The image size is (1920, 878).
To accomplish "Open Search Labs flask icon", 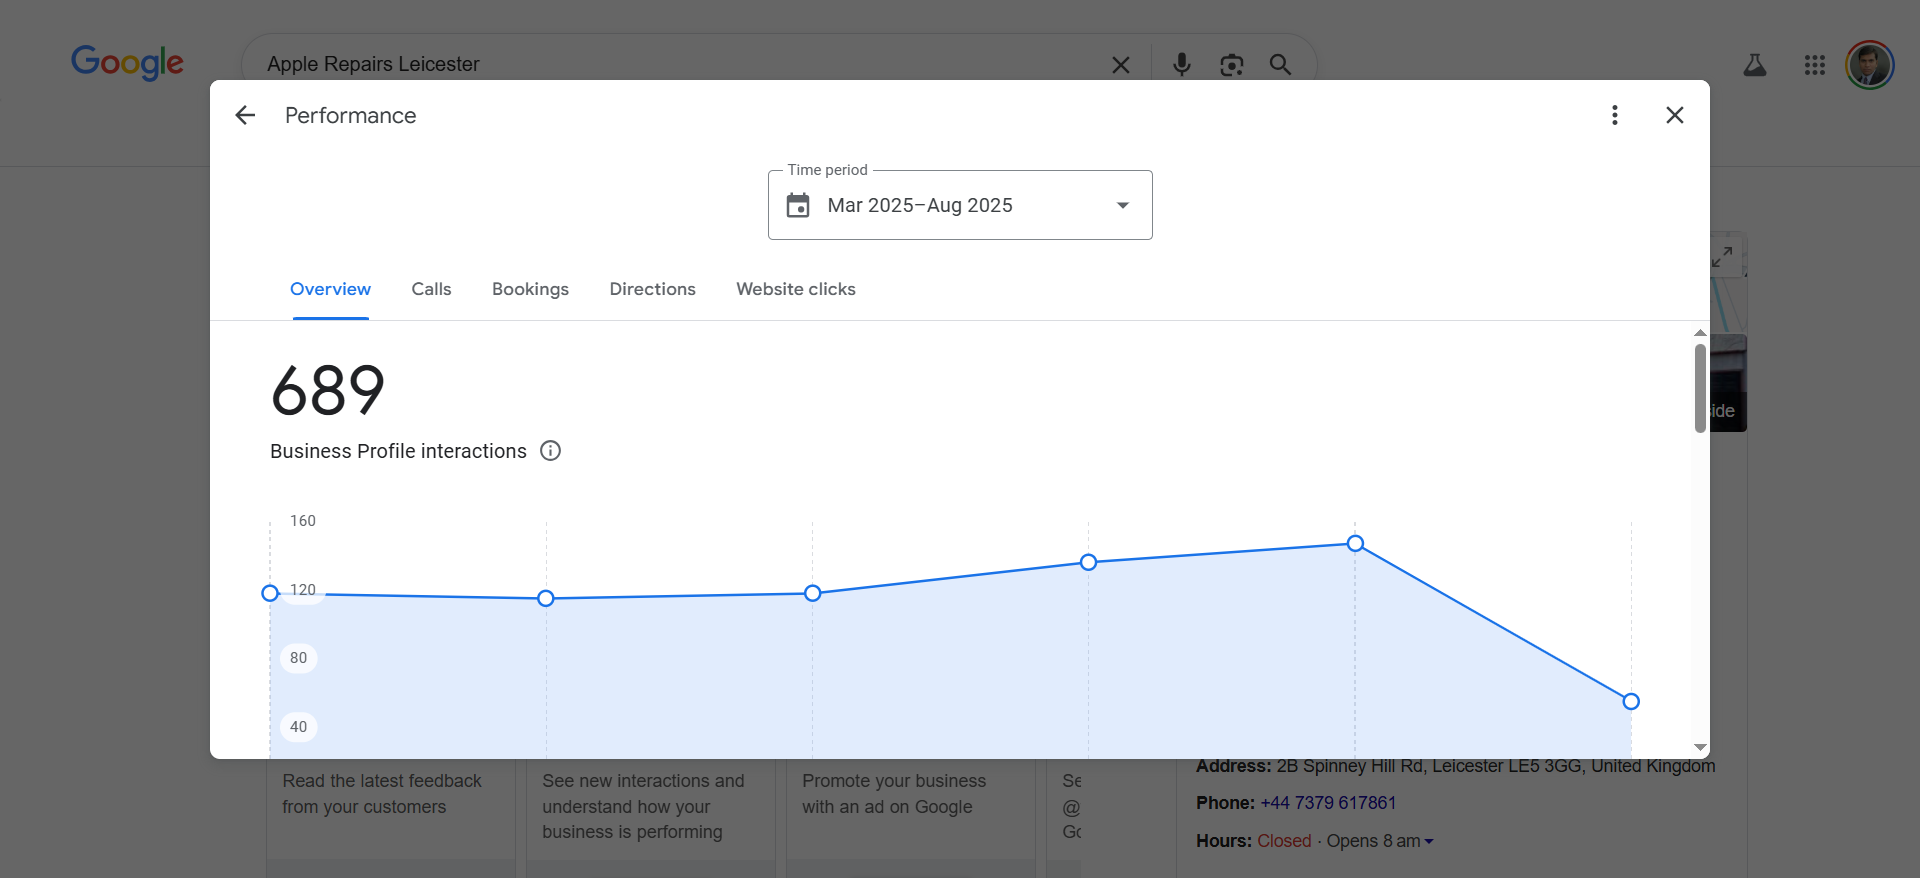I will coord(1755,65).
